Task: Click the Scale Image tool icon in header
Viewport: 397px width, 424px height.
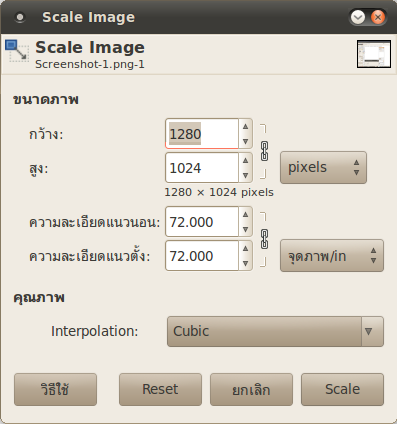Action: [17, 51]
